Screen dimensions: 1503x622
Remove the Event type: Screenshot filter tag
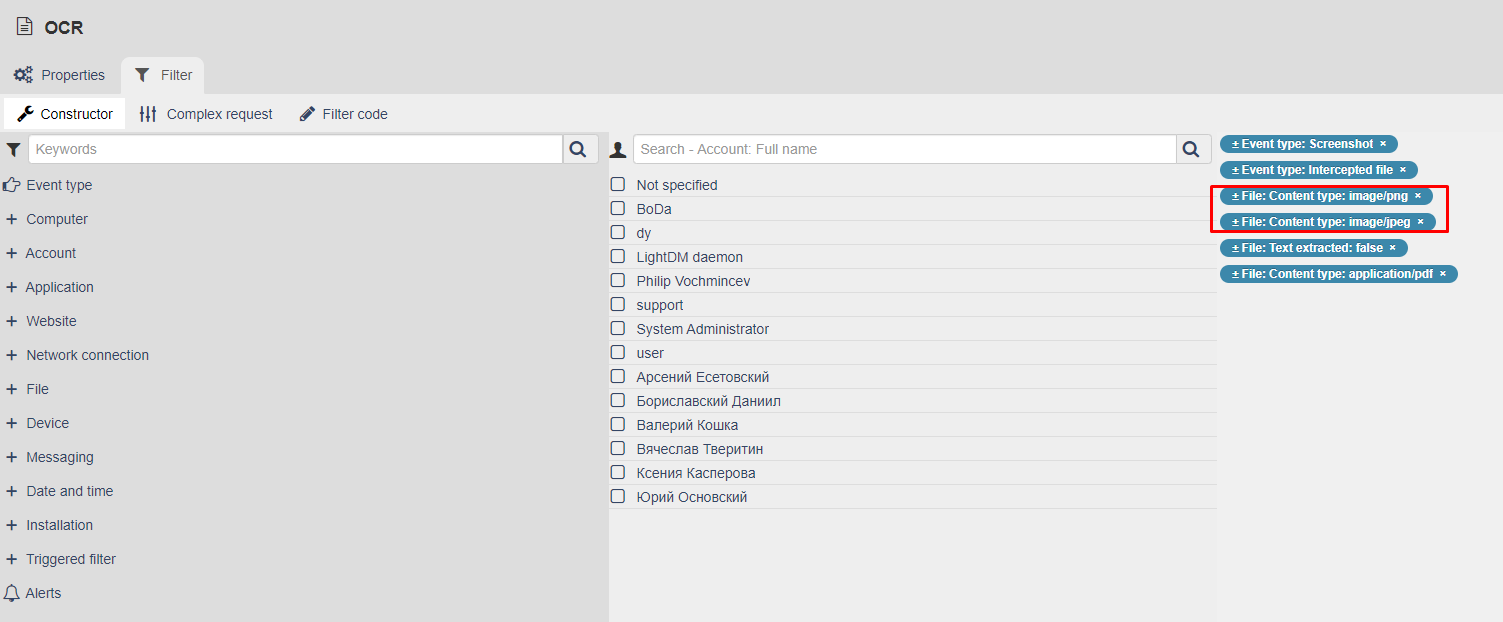[x=1383, y=144]
